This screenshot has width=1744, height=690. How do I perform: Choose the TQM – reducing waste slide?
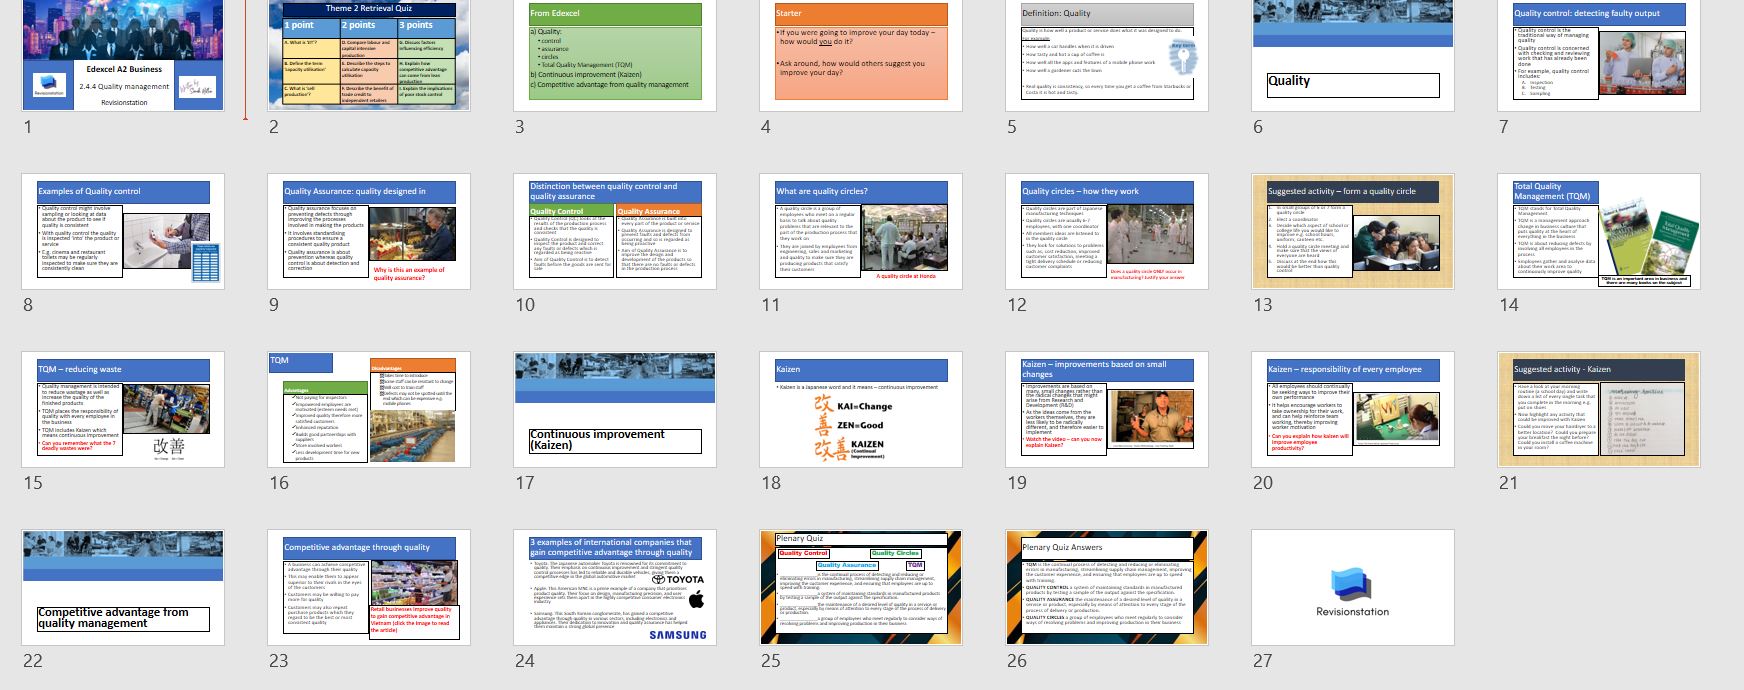[123, 409]
